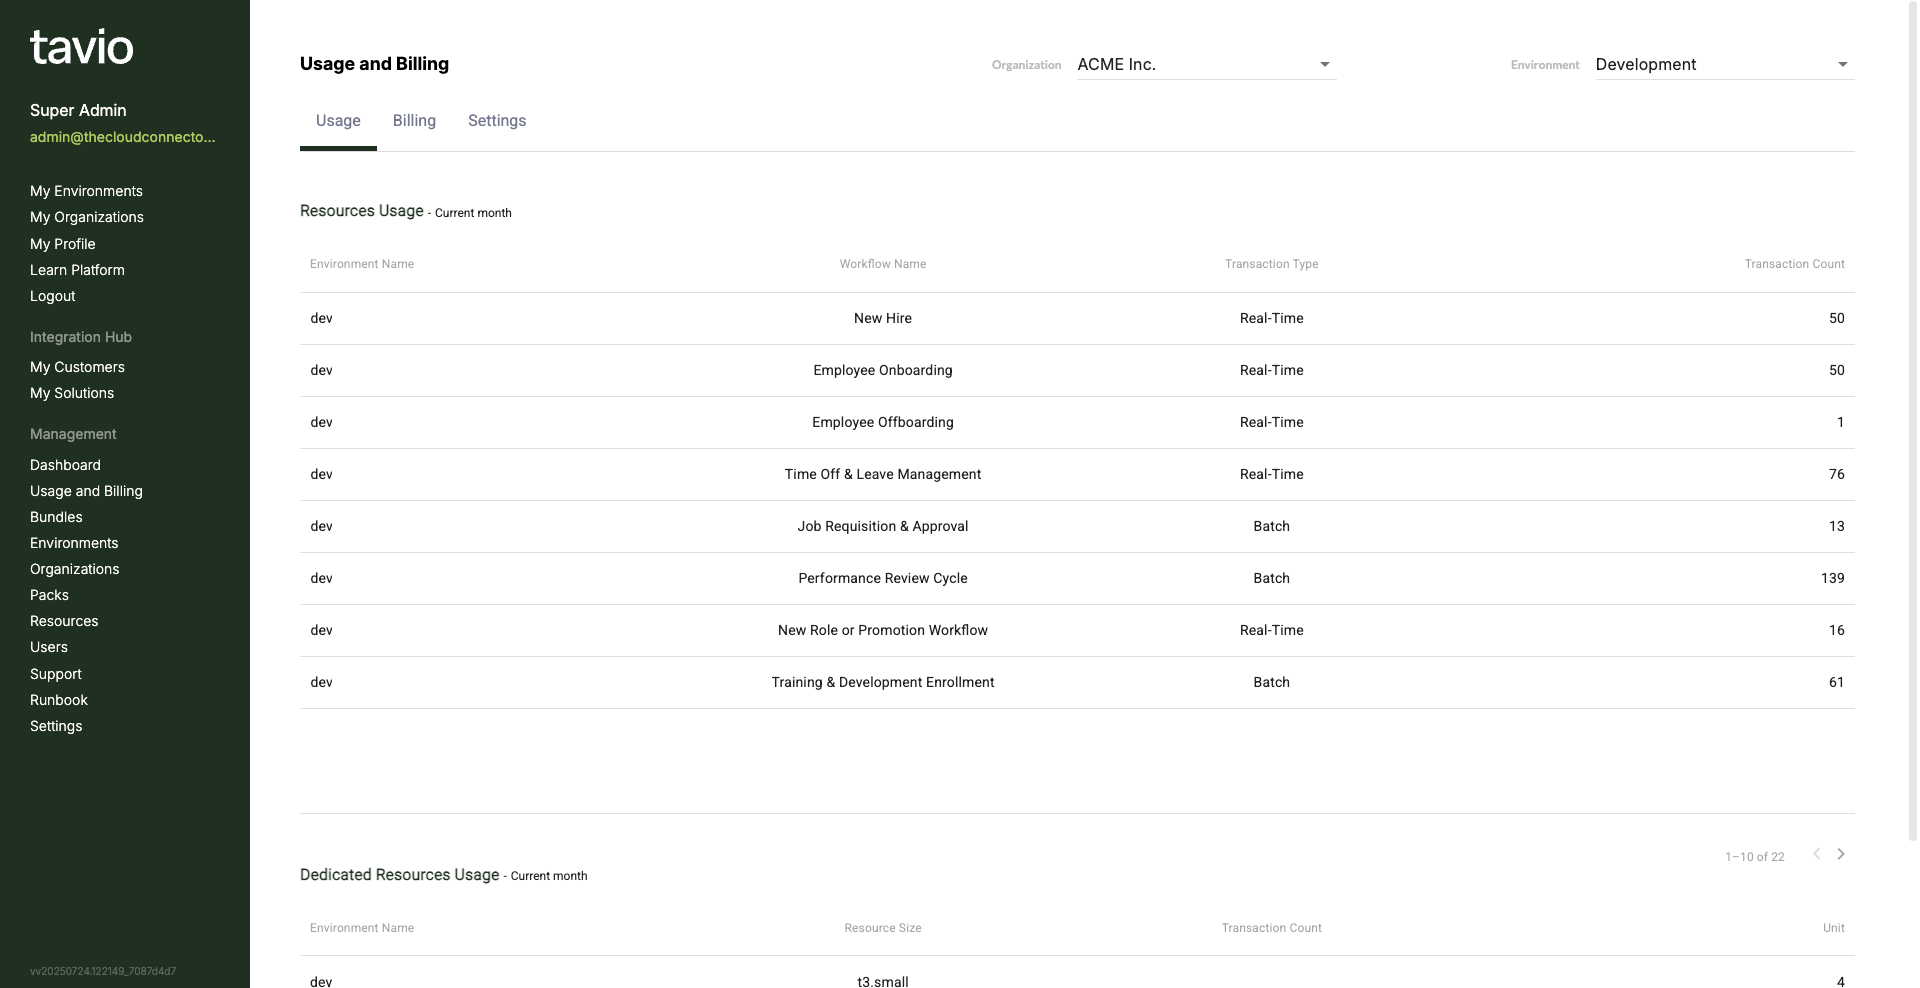1920x988 pixels.
Task: Open the Dashboard page
Action: [x=65, y=465]
